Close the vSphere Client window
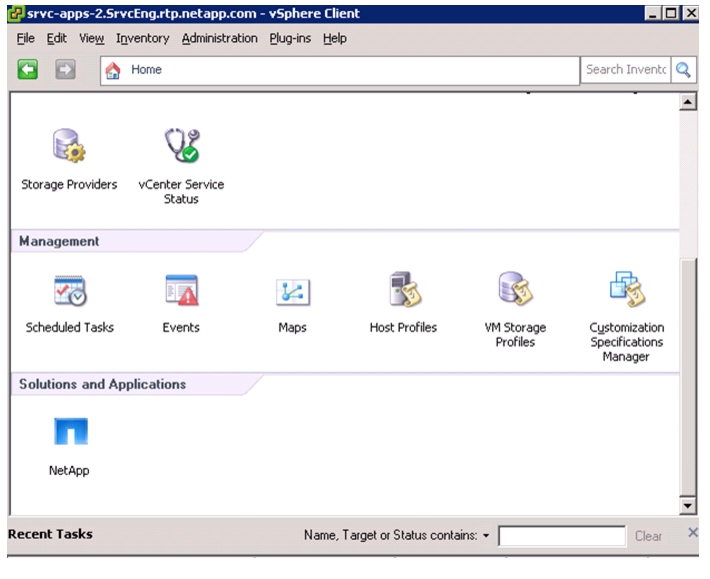The image size is (710, 579). tap(691, 14)
